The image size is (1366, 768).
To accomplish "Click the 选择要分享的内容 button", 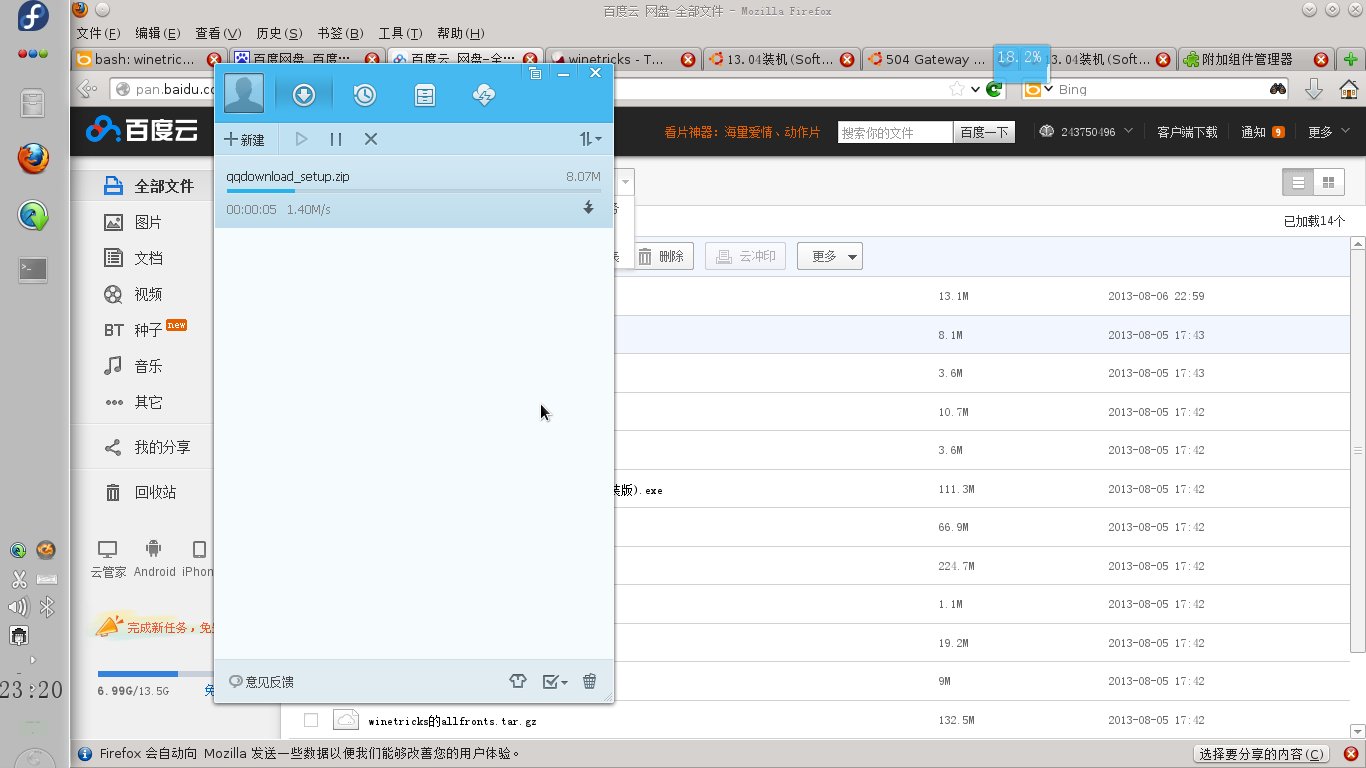I will point(1263,754).
